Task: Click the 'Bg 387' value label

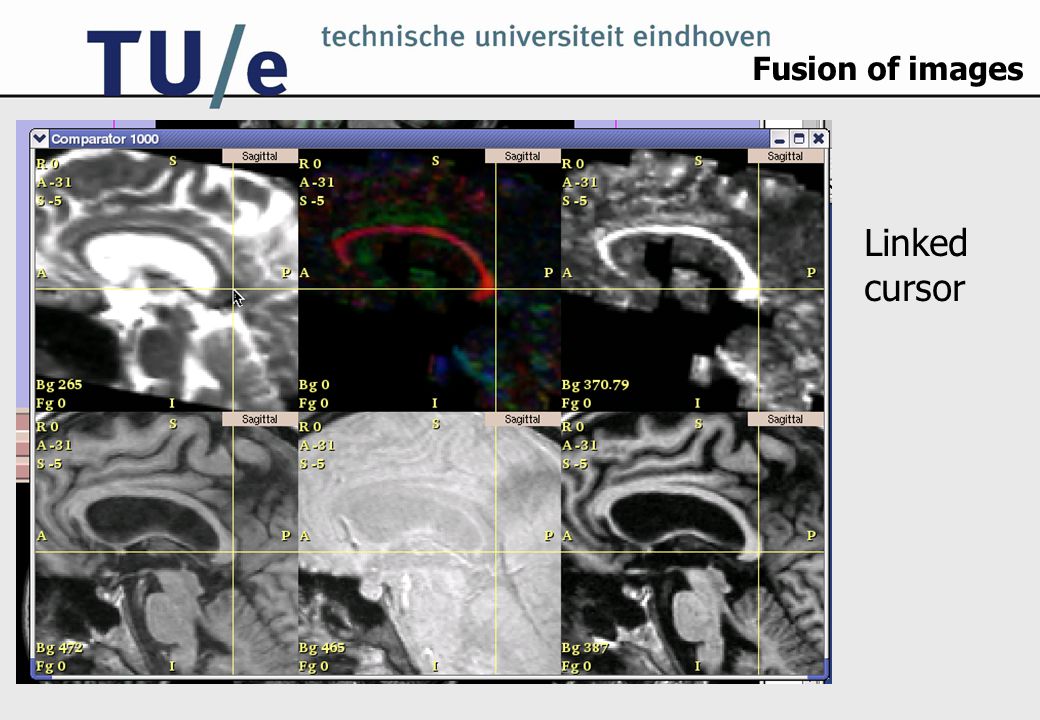Action: click(584, 648)
